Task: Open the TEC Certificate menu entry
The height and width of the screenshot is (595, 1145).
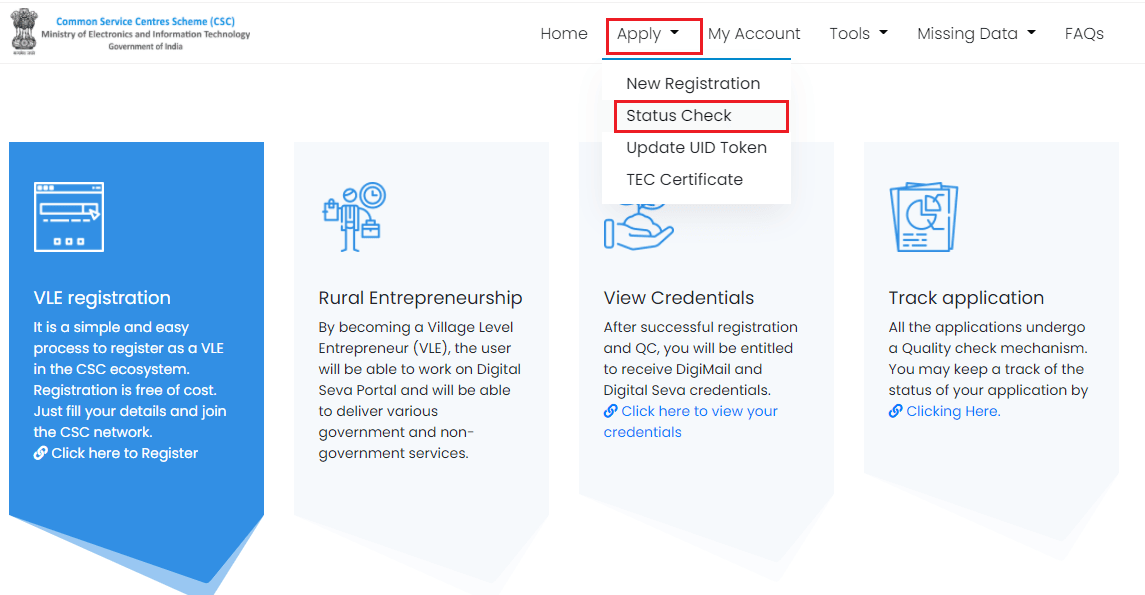Action: pyautogui.click(x=684, y=180)
